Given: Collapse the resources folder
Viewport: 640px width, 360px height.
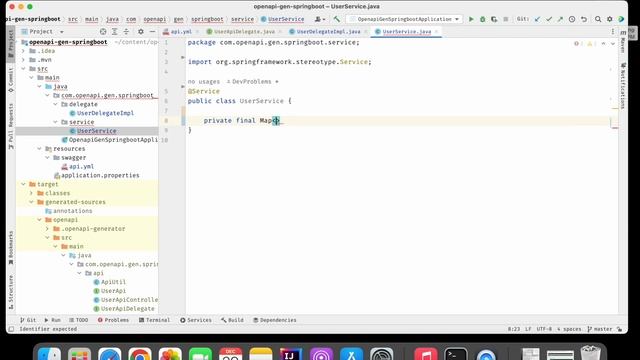Looking at the screenshot, I should (x=40, y=149).
